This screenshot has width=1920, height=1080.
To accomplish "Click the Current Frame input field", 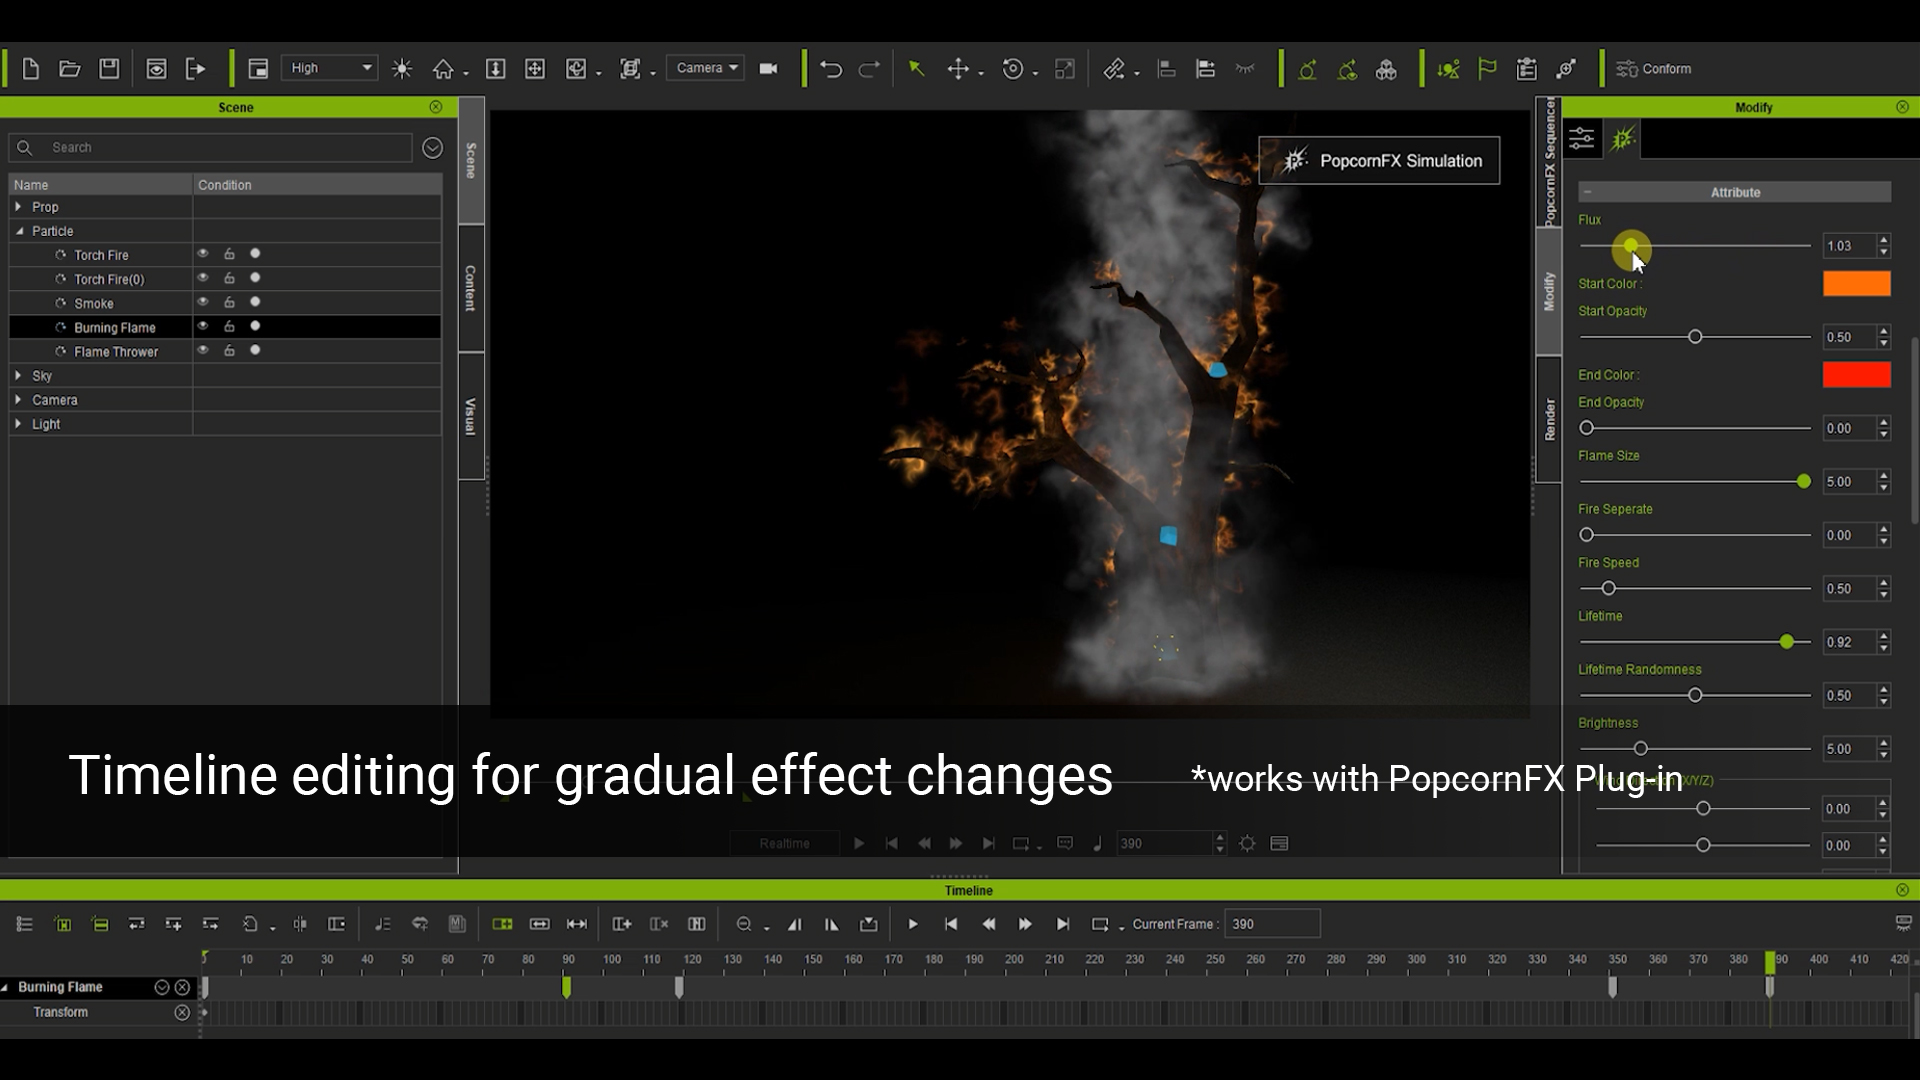I will [1272, 924].
